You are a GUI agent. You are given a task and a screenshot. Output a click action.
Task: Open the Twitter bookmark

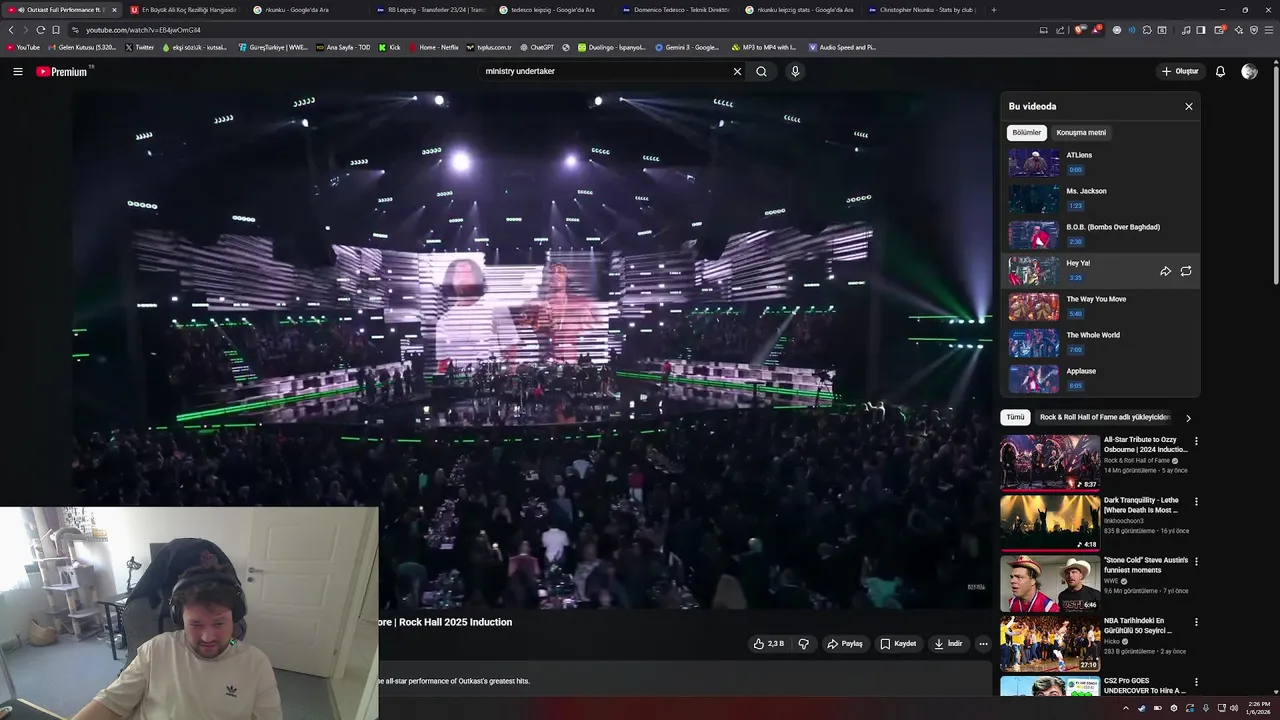pos(140,47)
